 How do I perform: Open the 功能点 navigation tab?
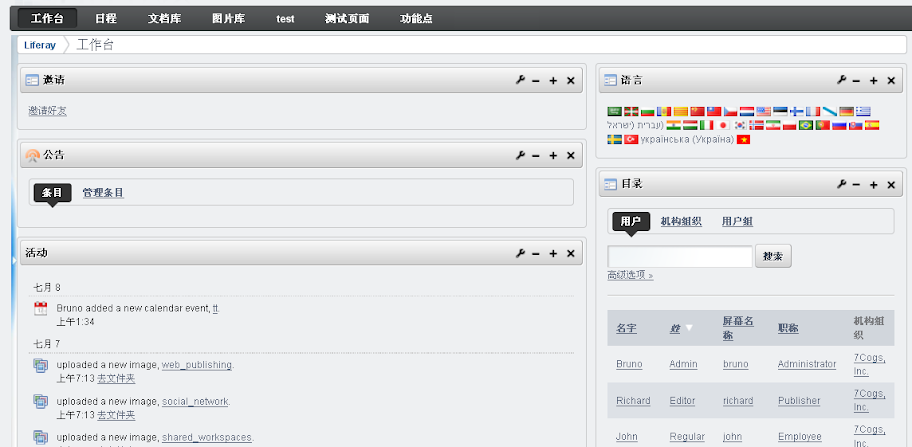(416, 19)
